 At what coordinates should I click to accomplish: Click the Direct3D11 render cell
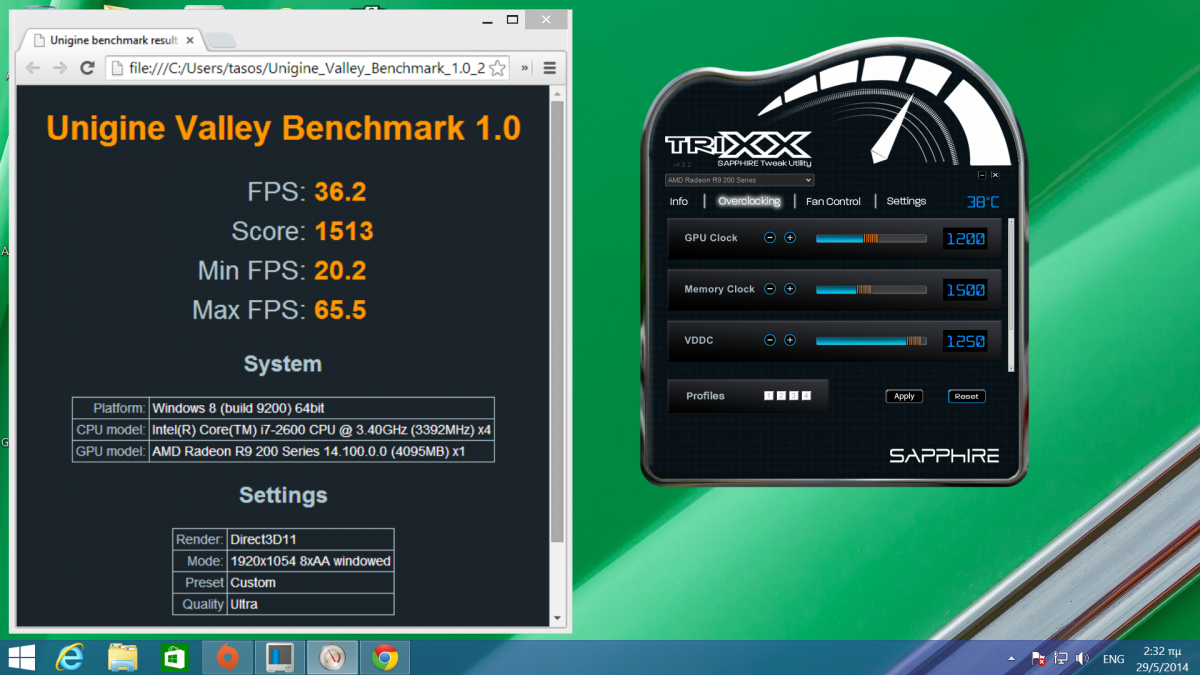[x=310, y=539]
